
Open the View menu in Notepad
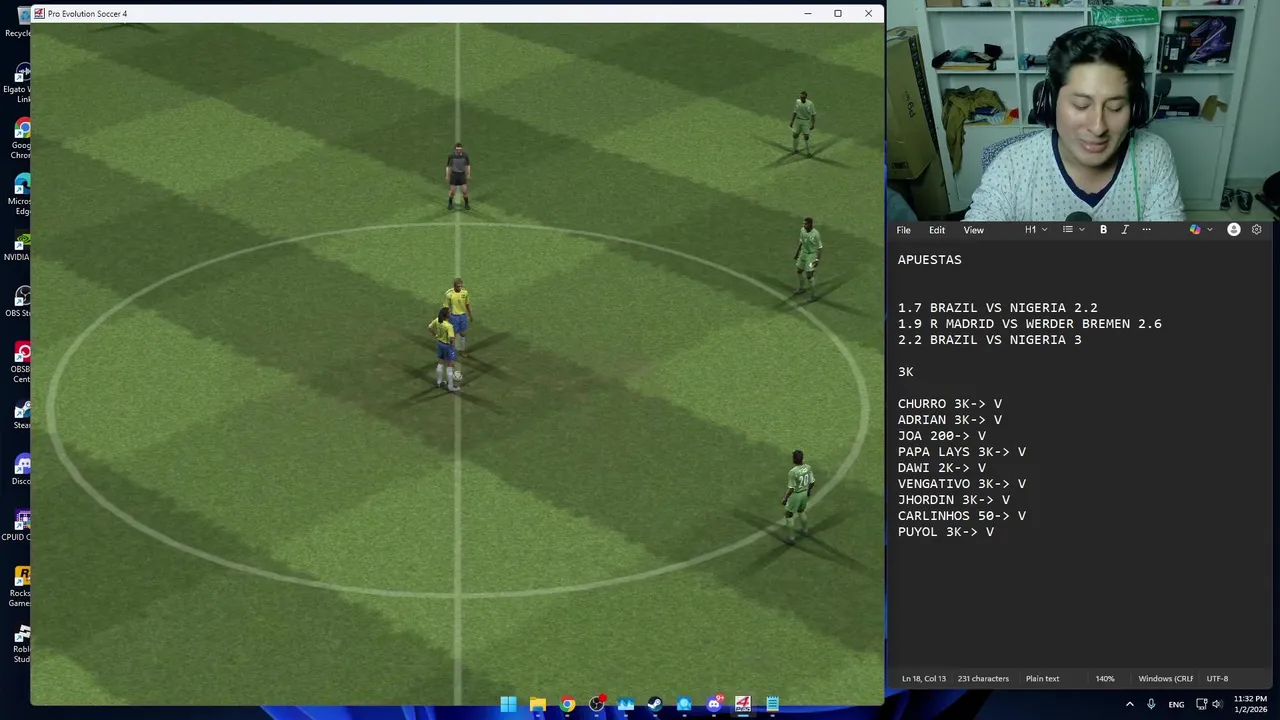tap(973, 230)
